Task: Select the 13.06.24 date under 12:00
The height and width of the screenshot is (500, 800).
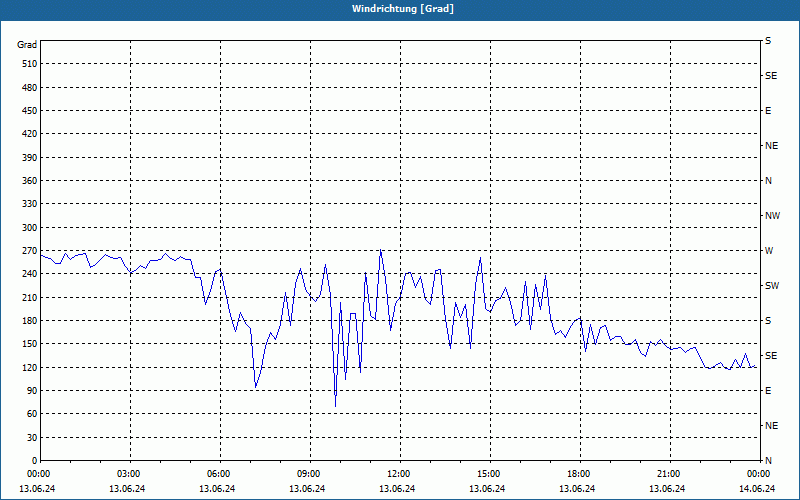Action: tap(397, 489)
